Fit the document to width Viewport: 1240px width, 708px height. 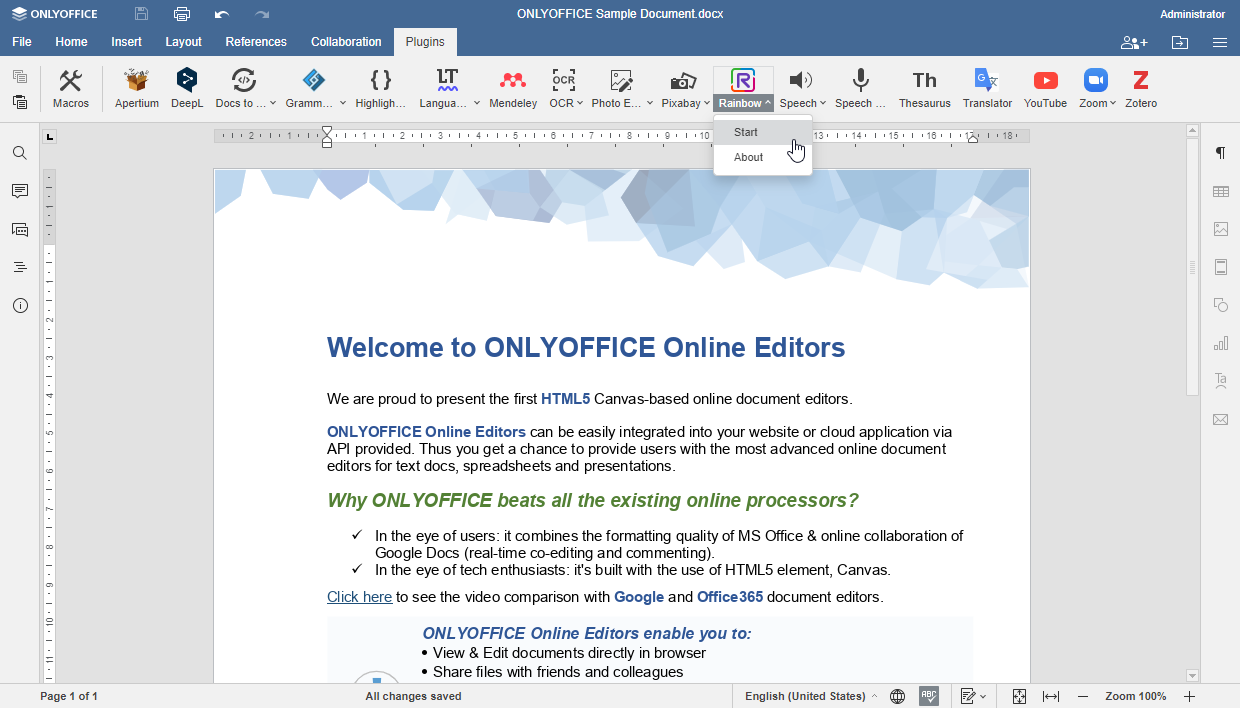tap(1051, 696)
